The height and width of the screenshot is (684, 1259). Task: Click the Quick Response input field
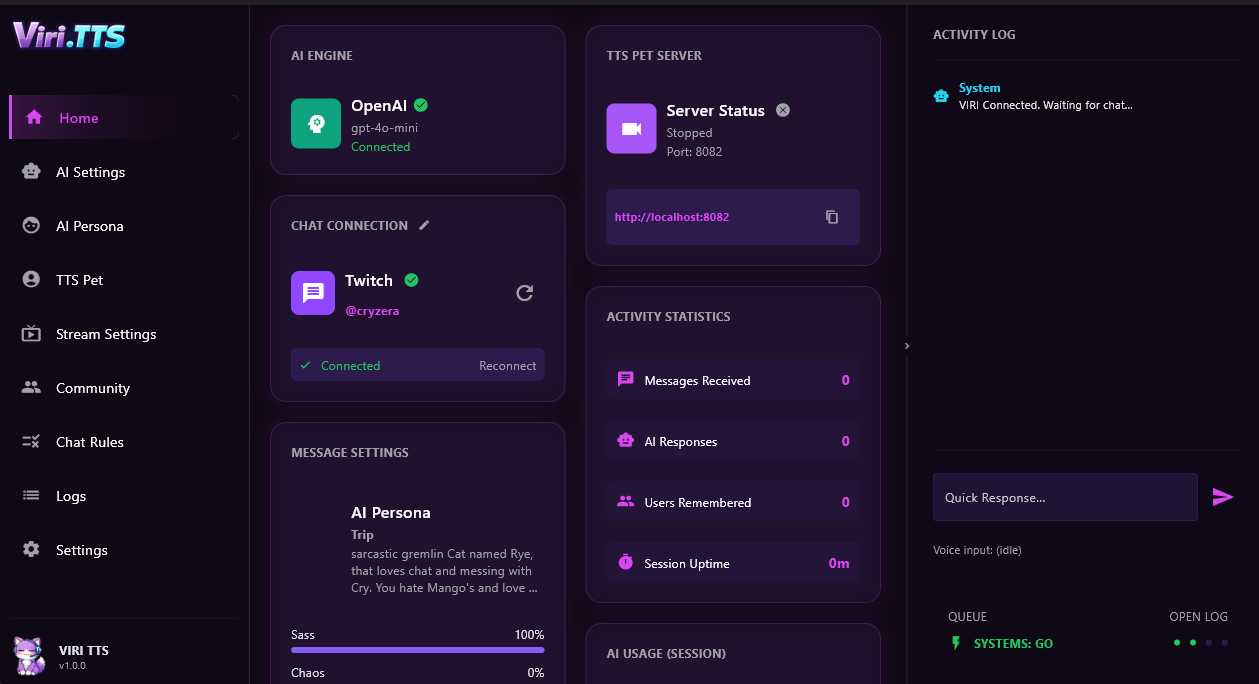[x=1064, y=496]
